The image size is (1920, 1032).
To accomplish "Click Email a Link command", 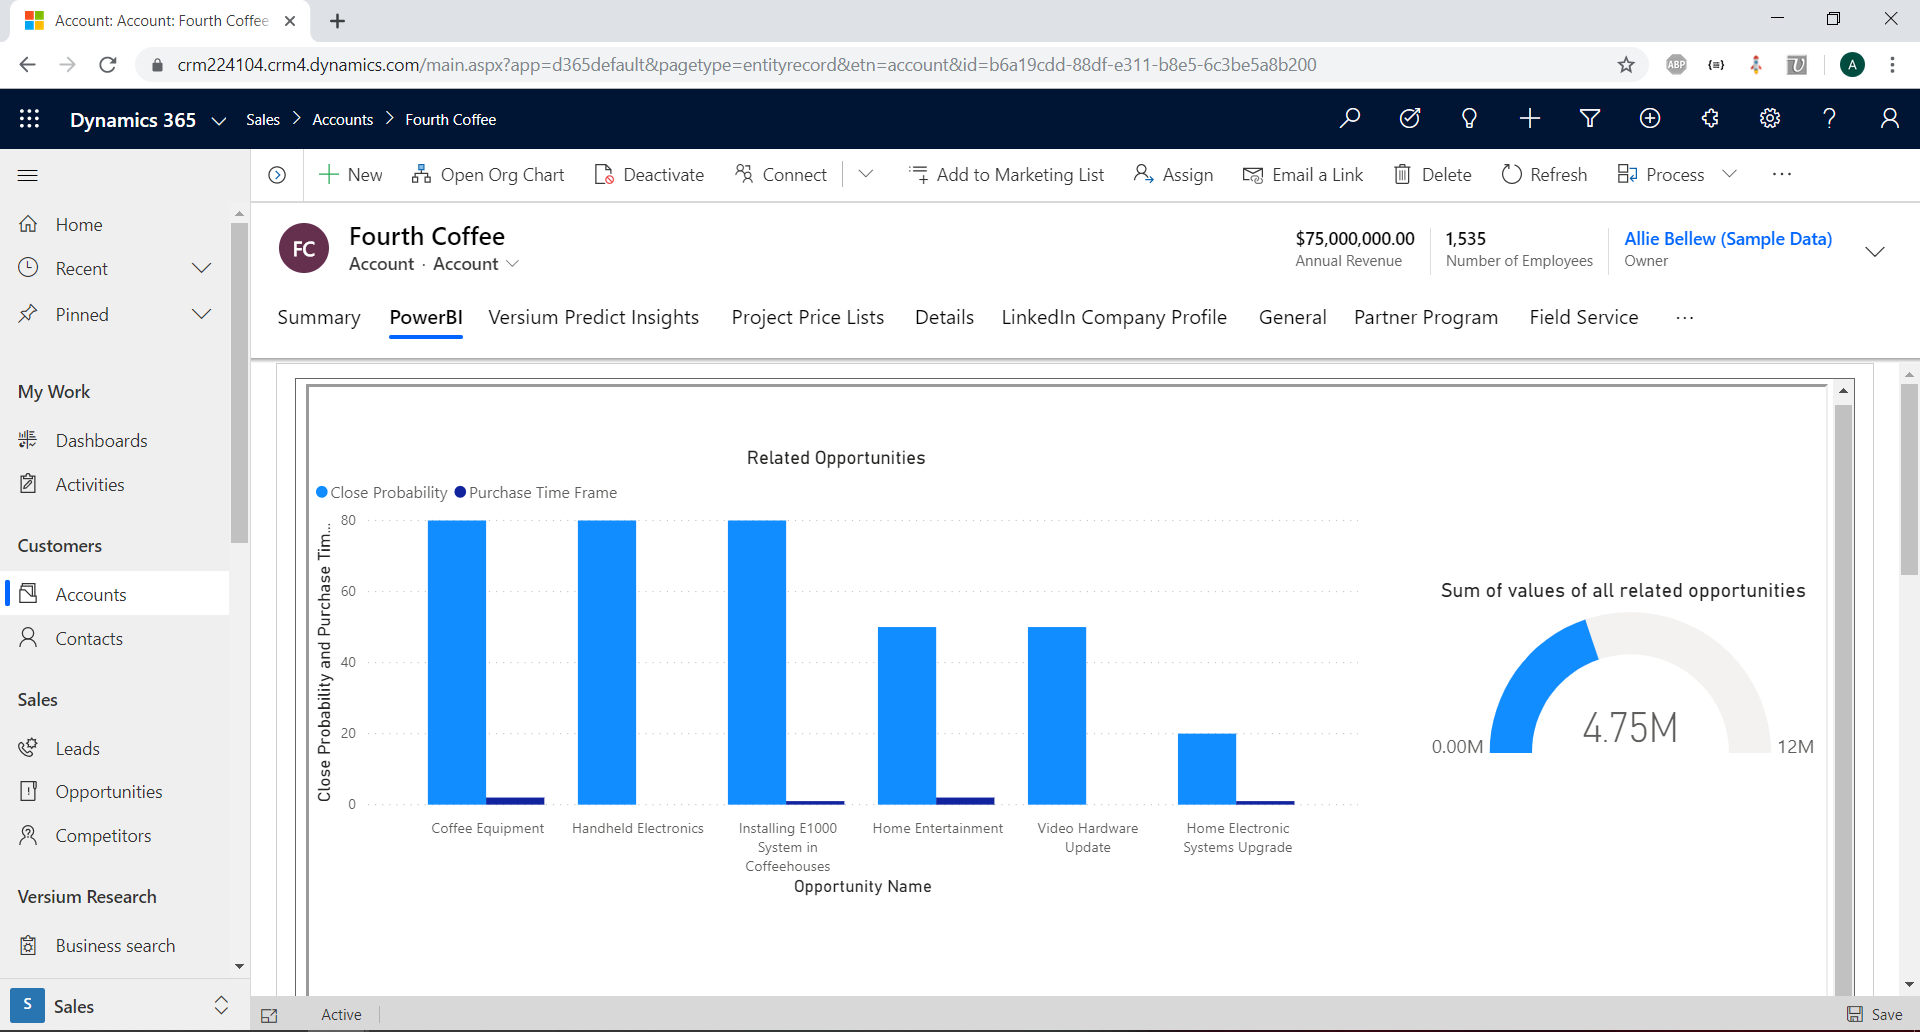I will pos(1303,175).
